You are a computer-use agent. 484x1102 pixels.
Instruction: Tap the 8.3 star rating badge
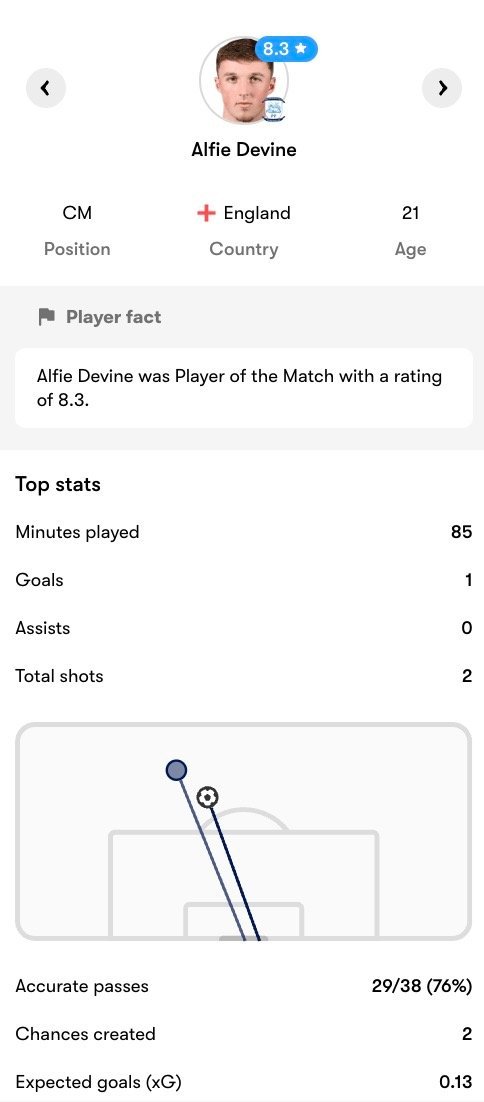pyautogui.click(x=286, y=48)
